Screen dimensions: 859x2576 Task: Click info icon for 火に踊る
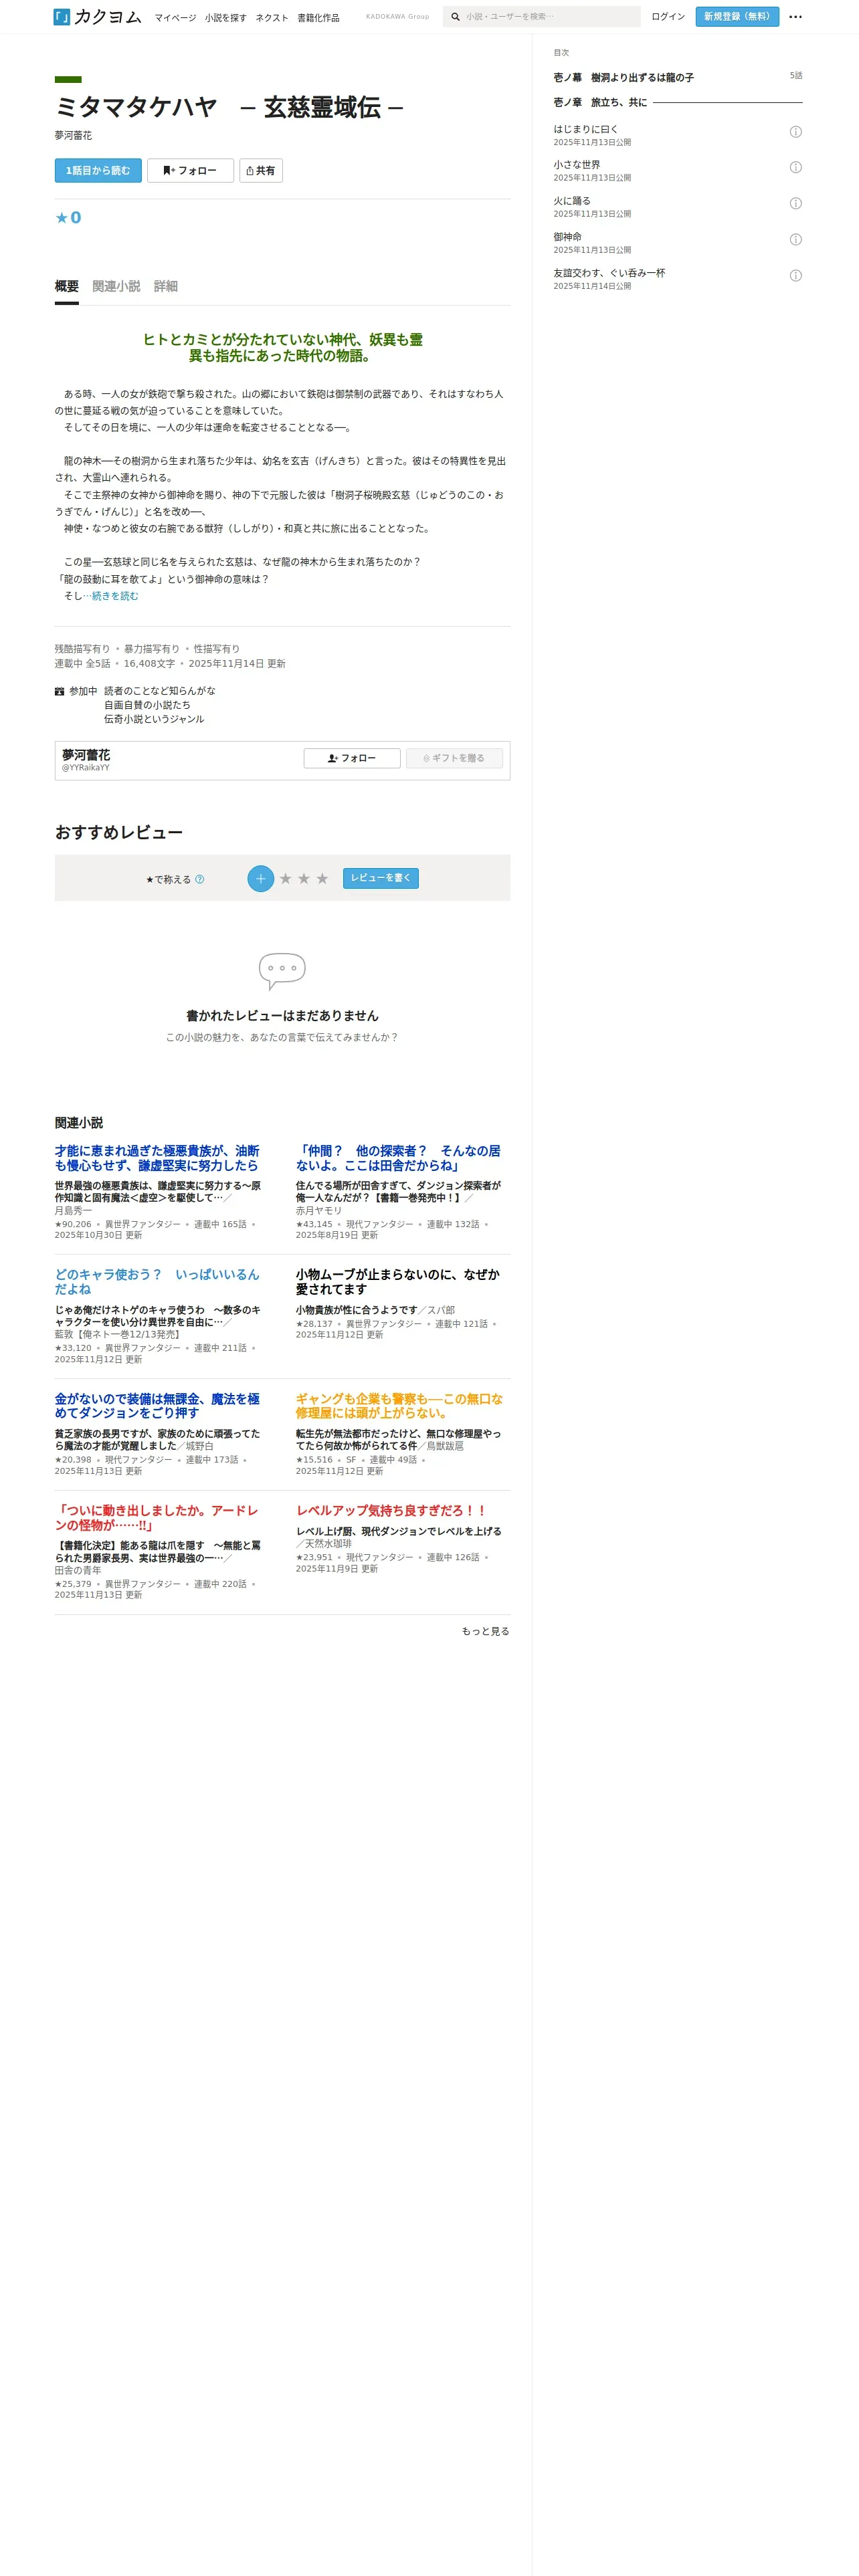pyautogui.click(x=795, y=204)
